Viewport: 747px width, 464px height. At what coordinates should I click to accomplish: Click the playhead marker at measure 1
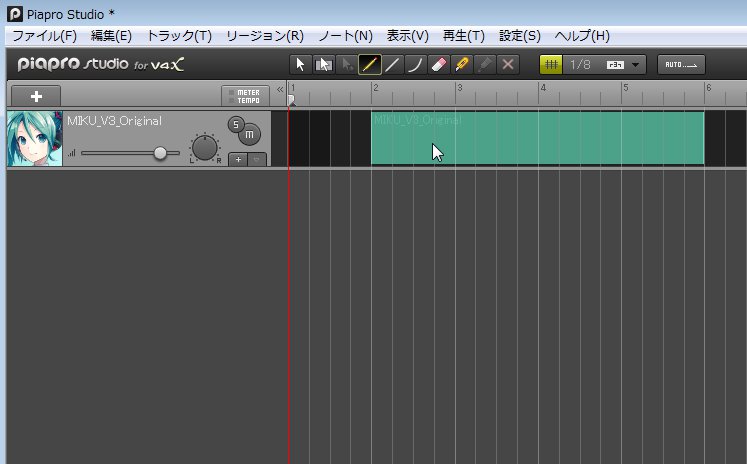292,100
